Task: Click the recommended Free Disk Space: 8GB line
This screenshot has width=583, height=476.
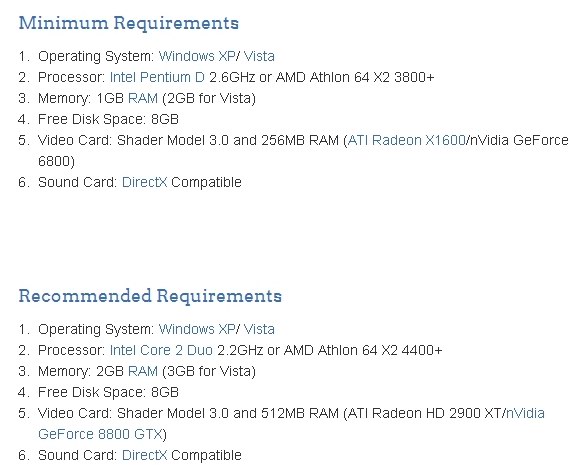Action: click(108, 392)
